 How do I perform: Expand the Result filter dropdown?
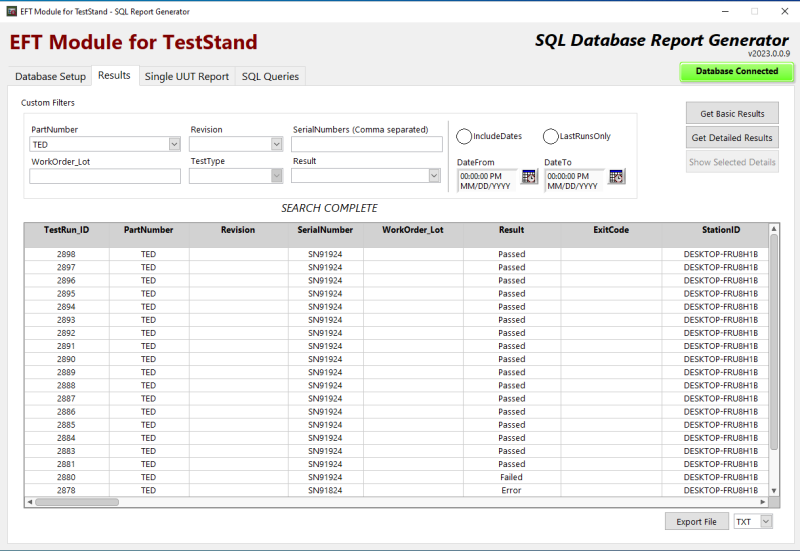(434, 176)
